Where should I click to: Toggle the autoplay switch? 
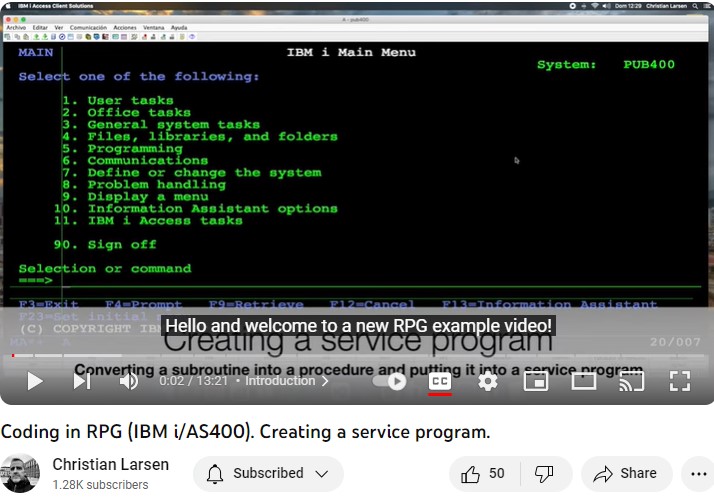point(390,381)
